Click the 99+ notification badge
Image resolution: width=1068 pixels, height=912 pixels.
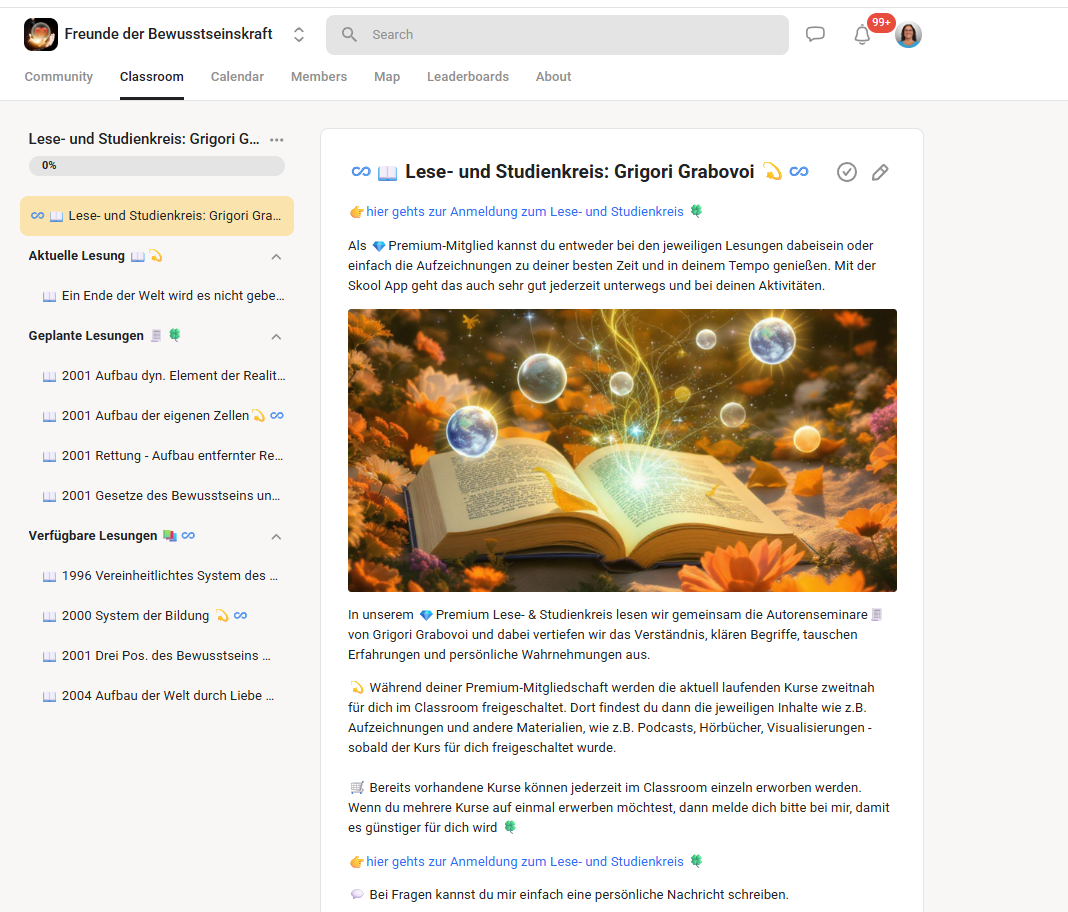(881, 22)
